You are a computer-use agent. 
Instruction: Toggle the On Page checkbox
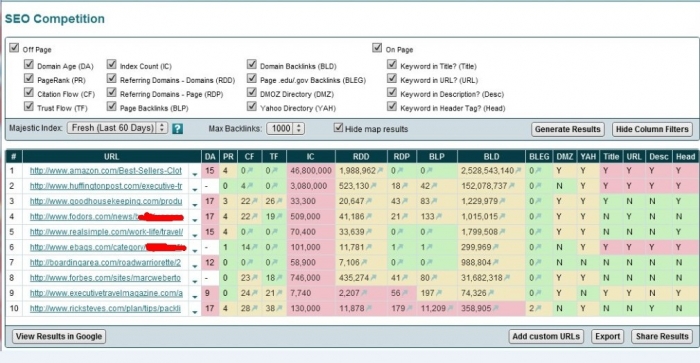point(377,47)
